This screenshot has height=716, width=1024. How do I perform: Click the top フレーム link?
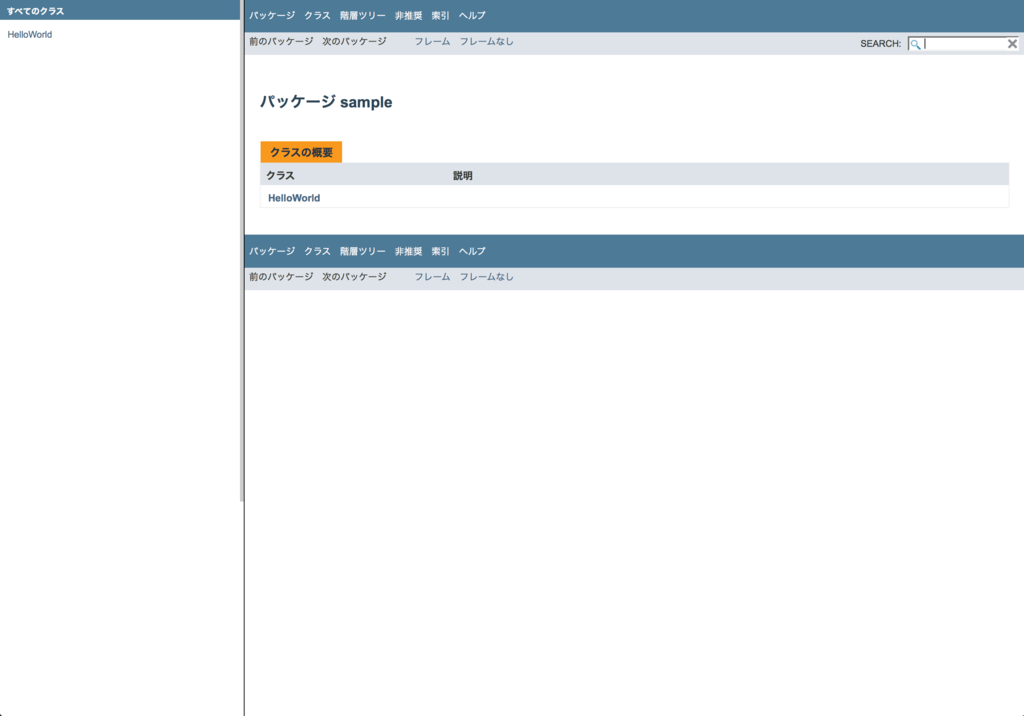pyautogui.click(x=432, y=41)
